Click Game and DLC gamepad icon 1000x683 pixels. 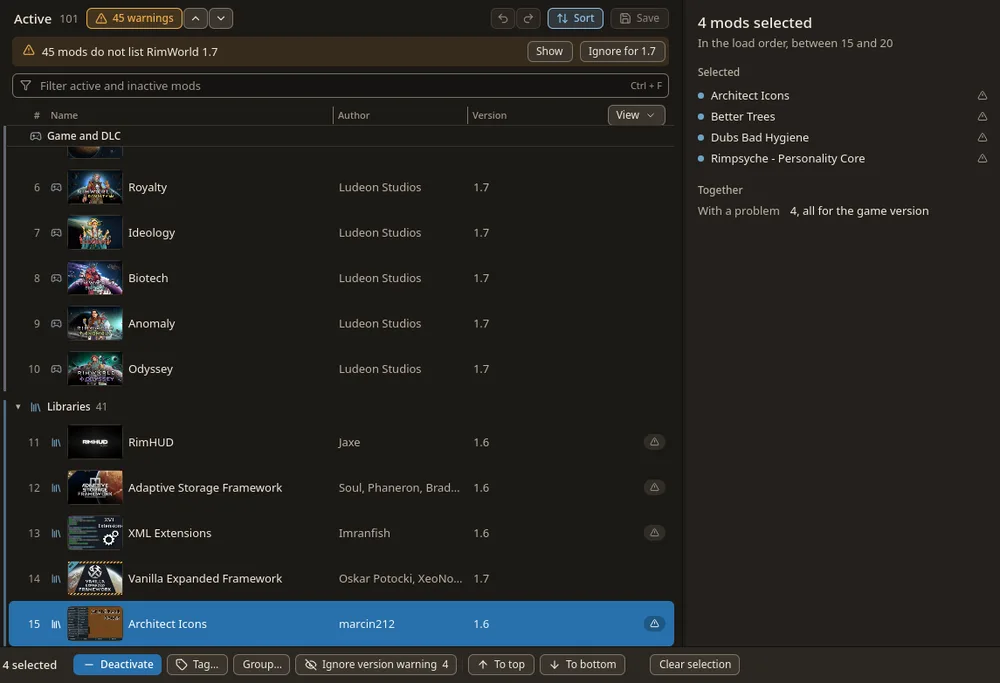click(36, 136)
